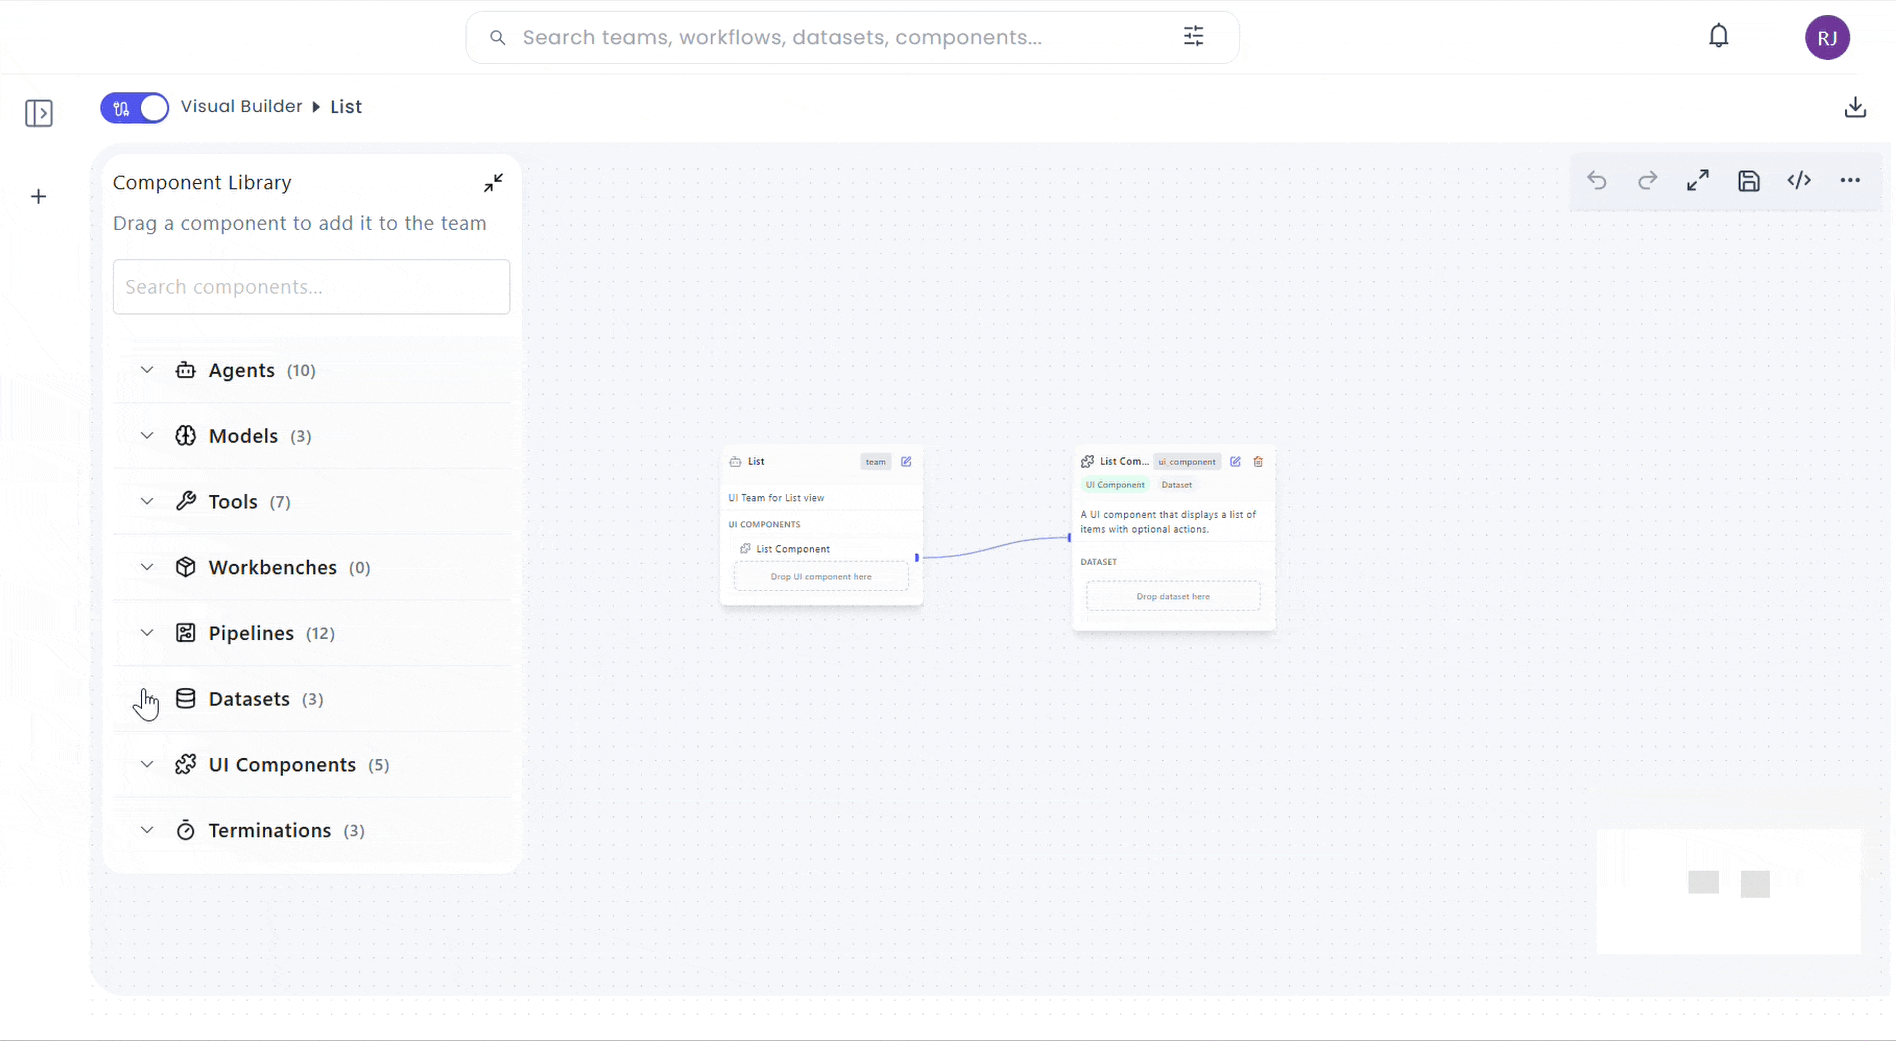Save the team with the floppy disk icon
The height and width of the screenshot is (1041, 1896).
click(1748, 181)
